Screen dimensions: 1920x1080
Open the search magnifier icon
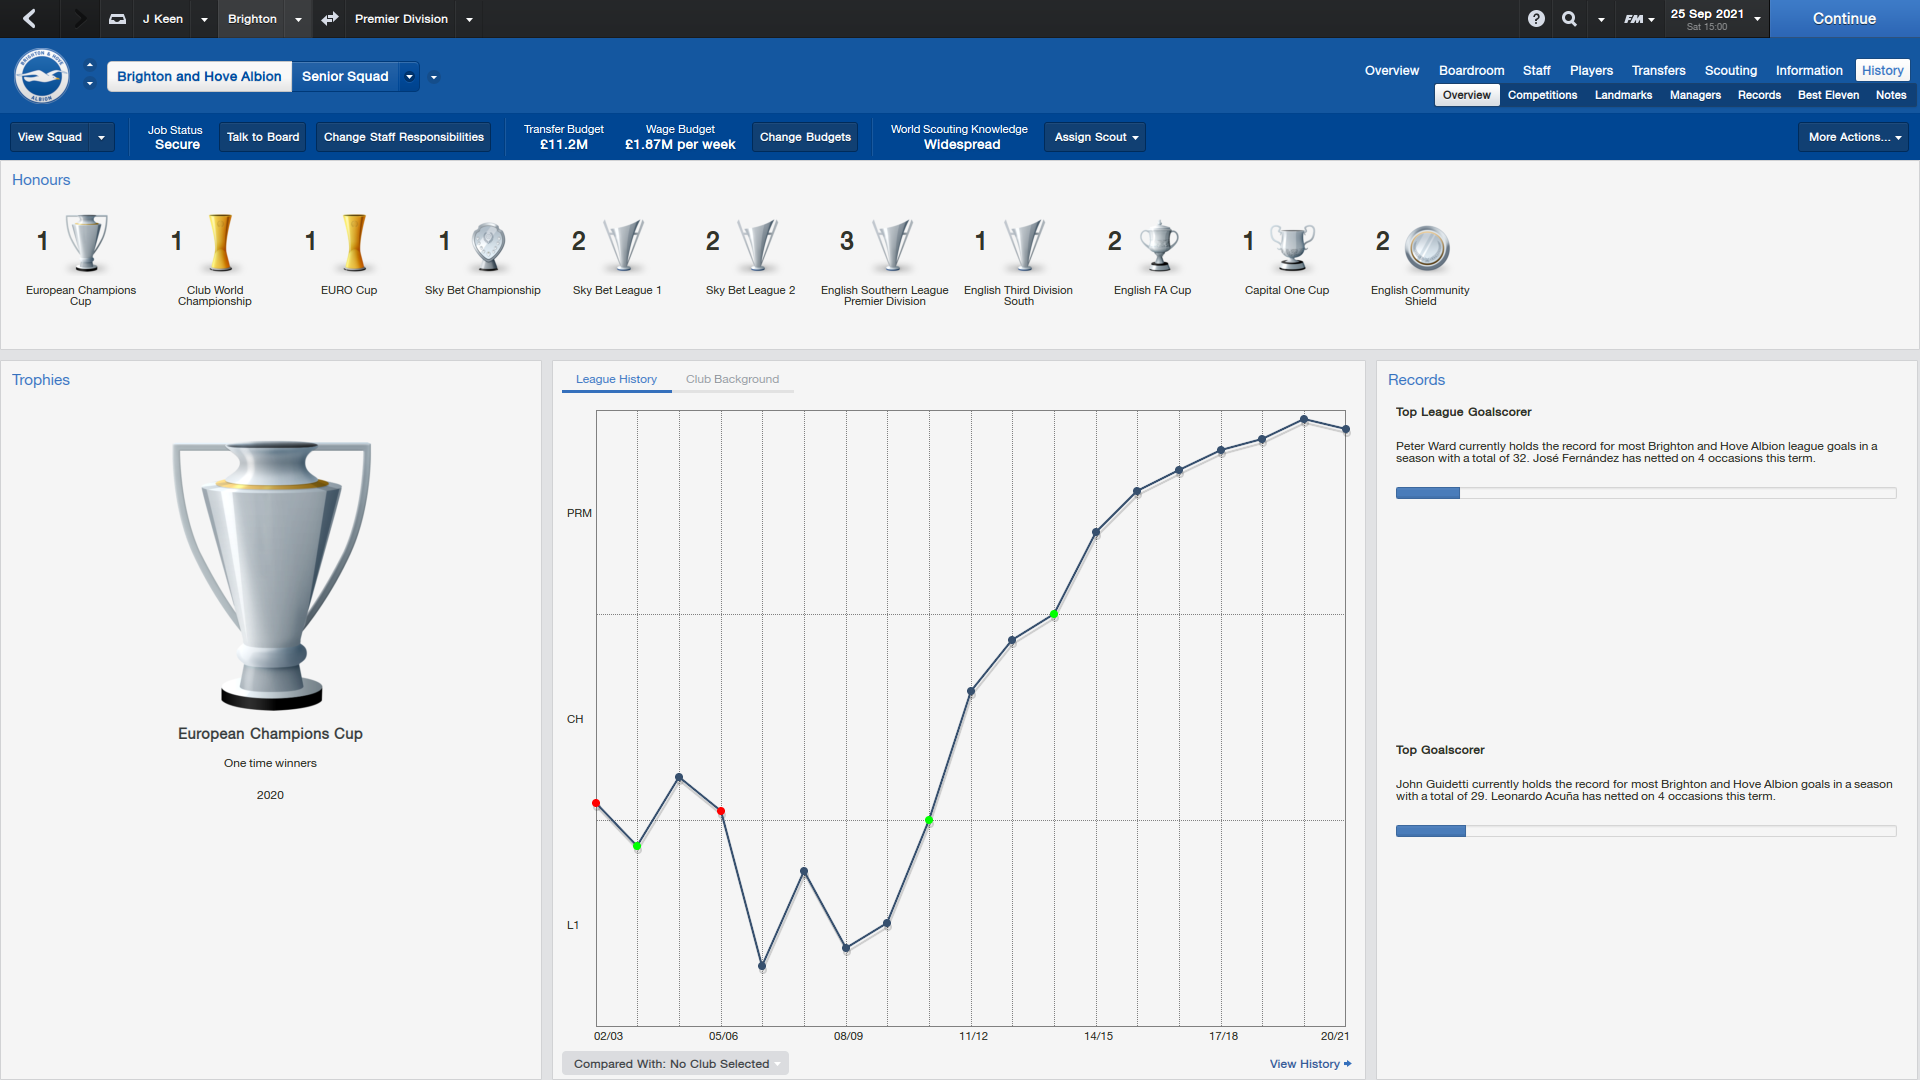pyautogui.click(x=1569, y=19)
